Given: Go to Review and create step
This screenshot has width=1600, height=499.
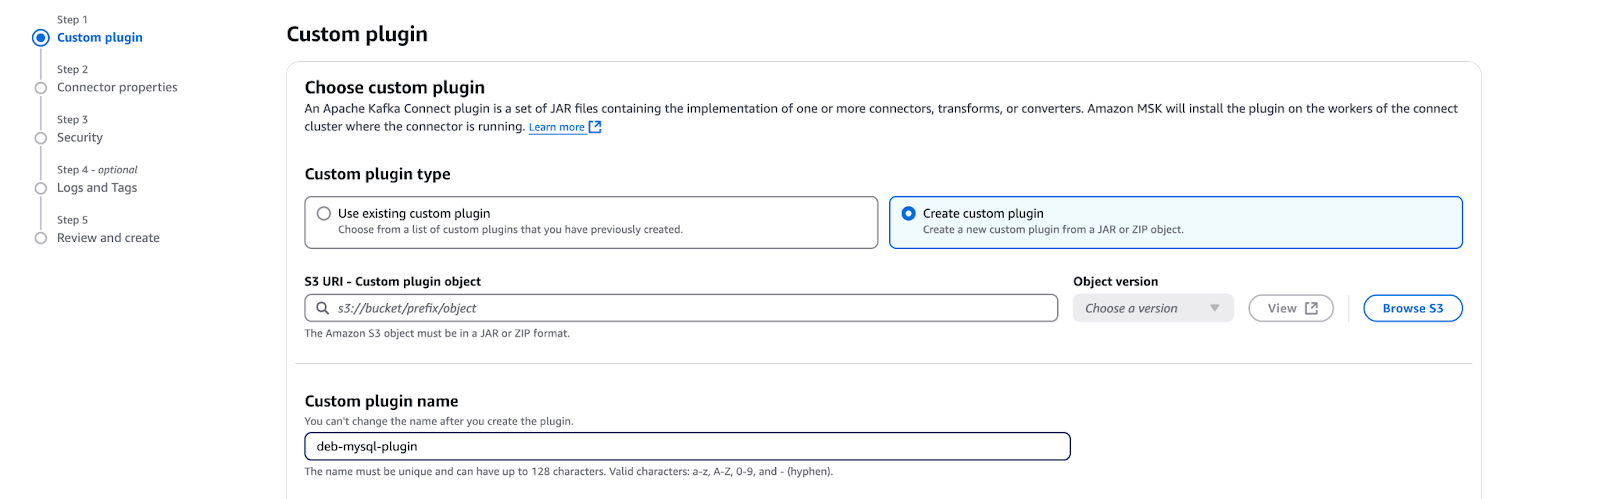Looking at the screenshot, I should pos(108,238).
